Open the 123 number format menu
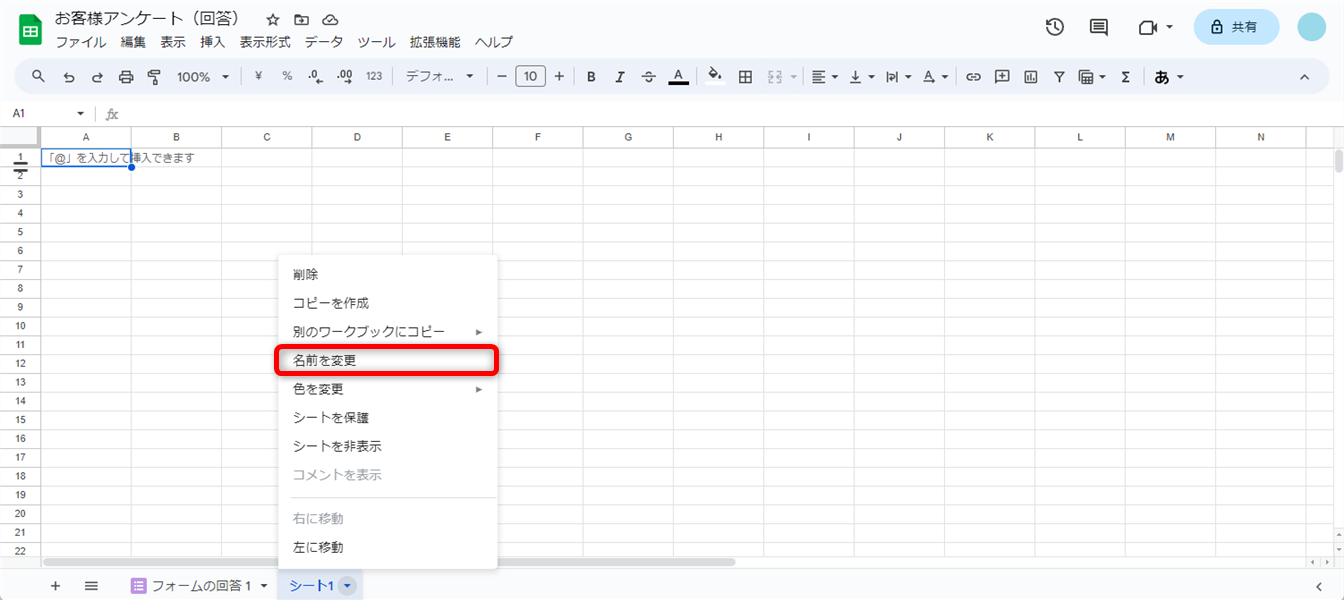Screen dimensions: 1344x600 pyautogui.click(x=374, y=76)
